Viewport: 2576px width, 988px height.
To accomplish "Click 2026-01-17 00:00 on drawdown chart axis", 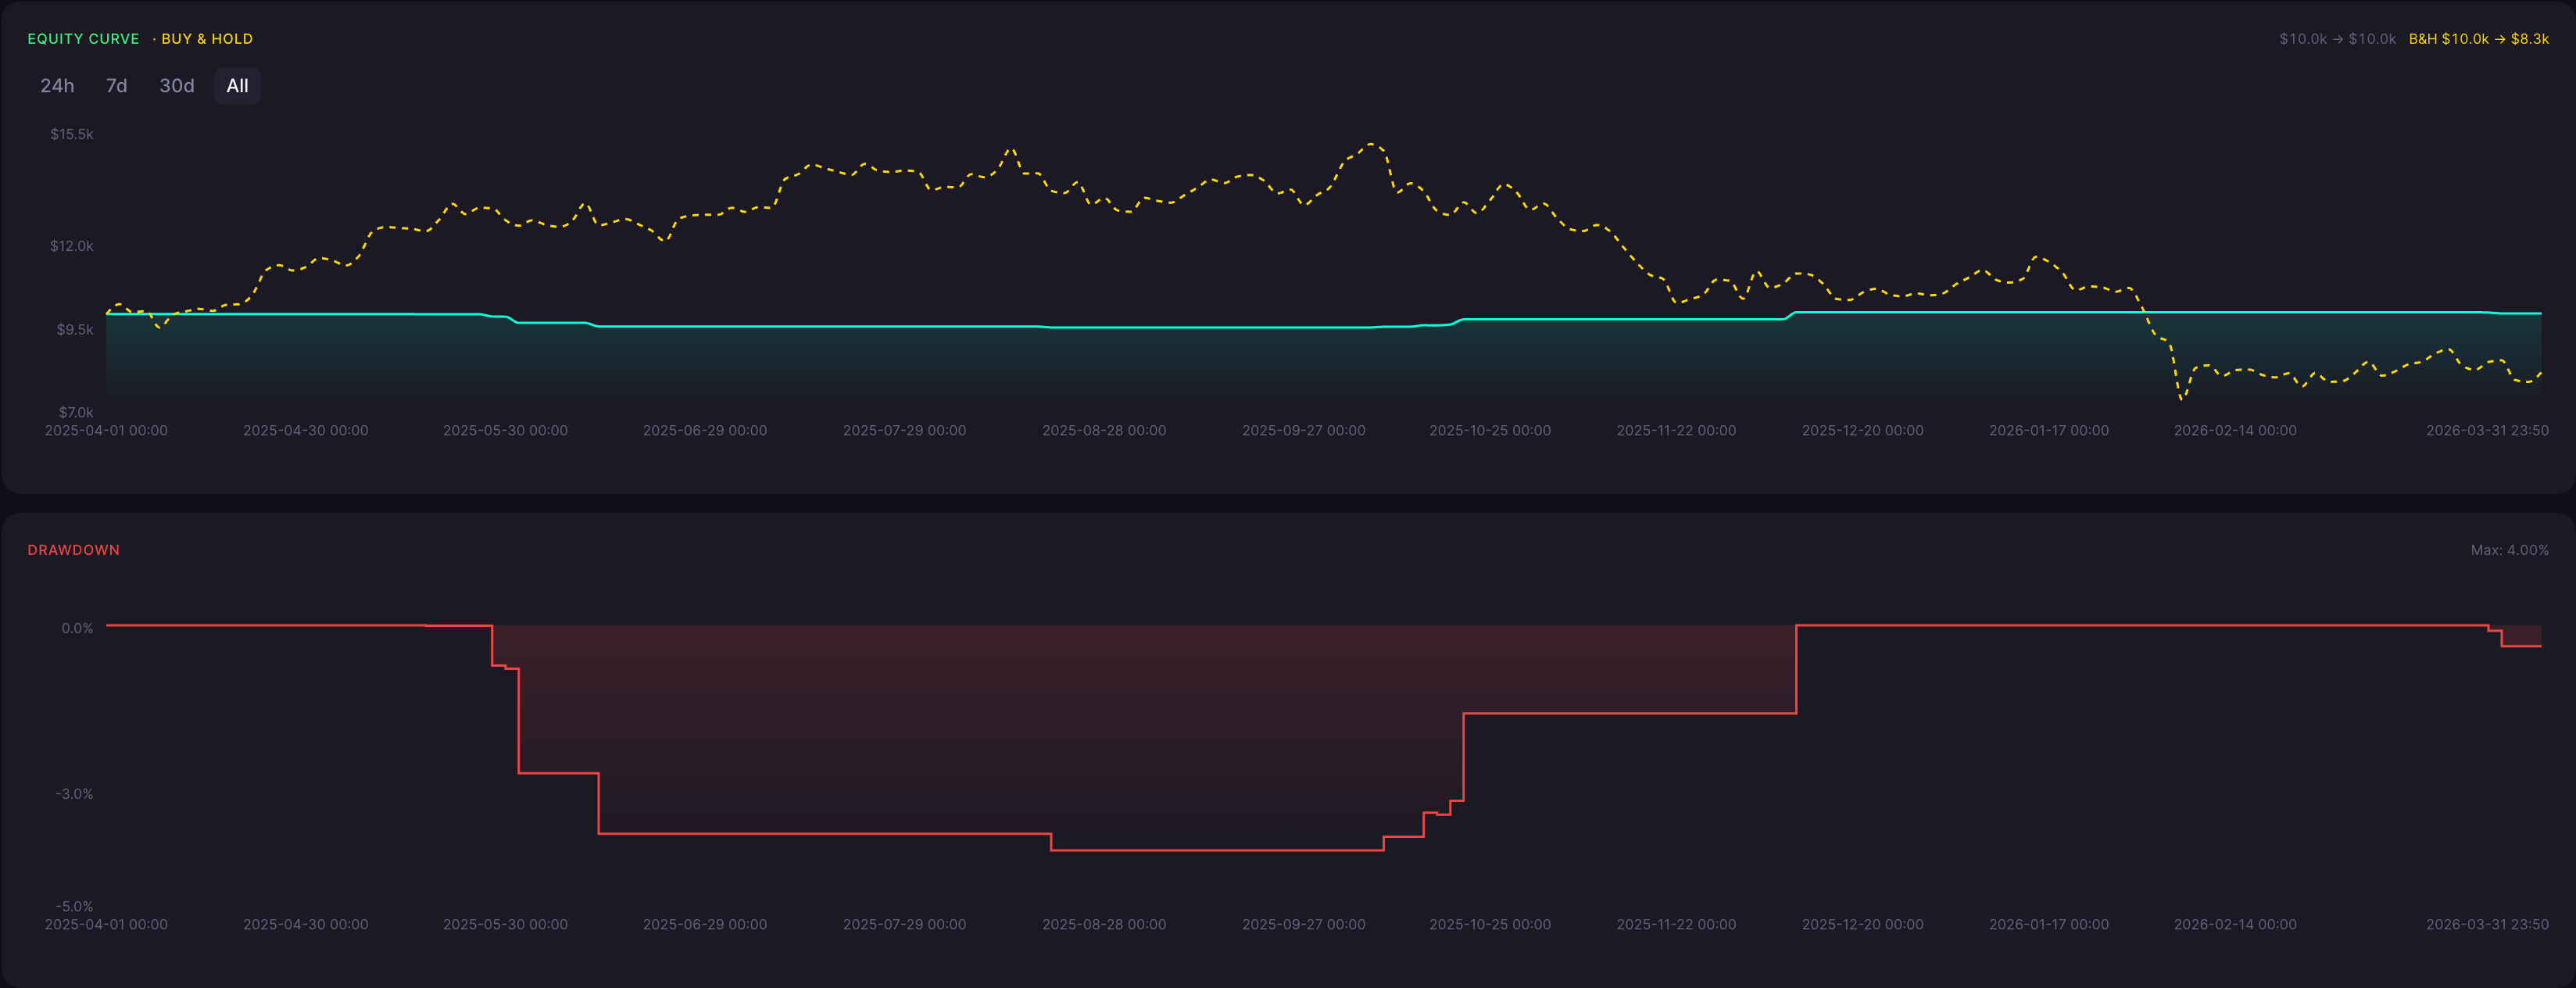I will tap(2048, 925).
